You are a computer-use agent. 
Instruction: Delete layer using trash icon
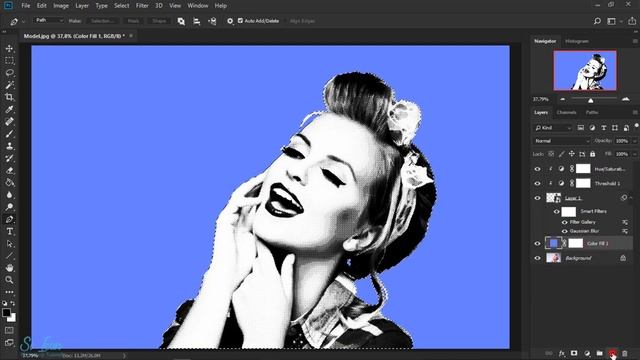pos(624,353)
